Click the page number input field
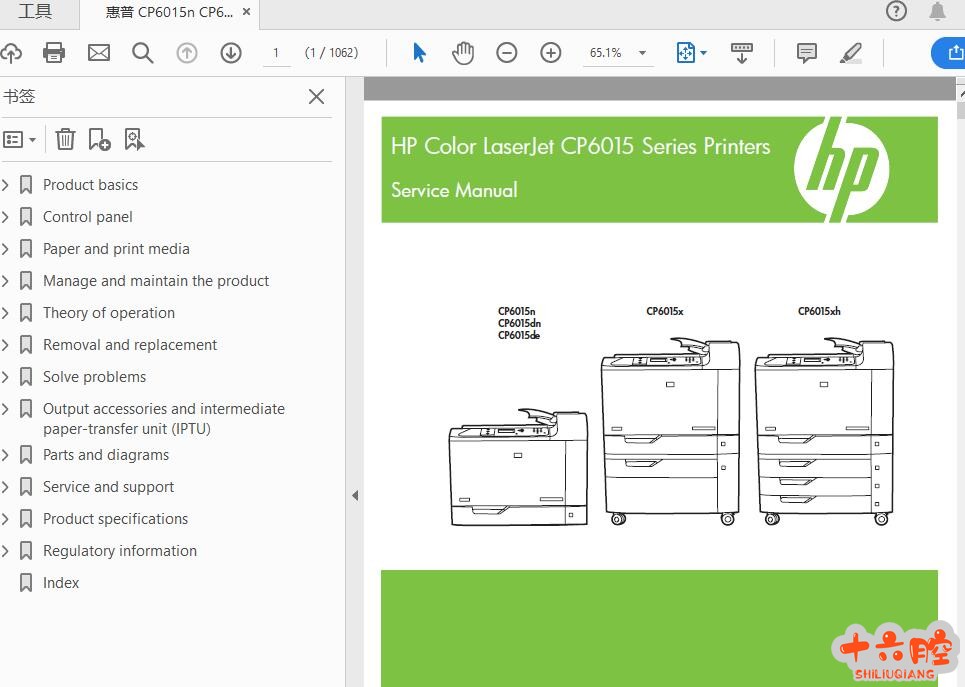Image resolution: width=965 pixels, height=687 pixels. pos(276,53)
